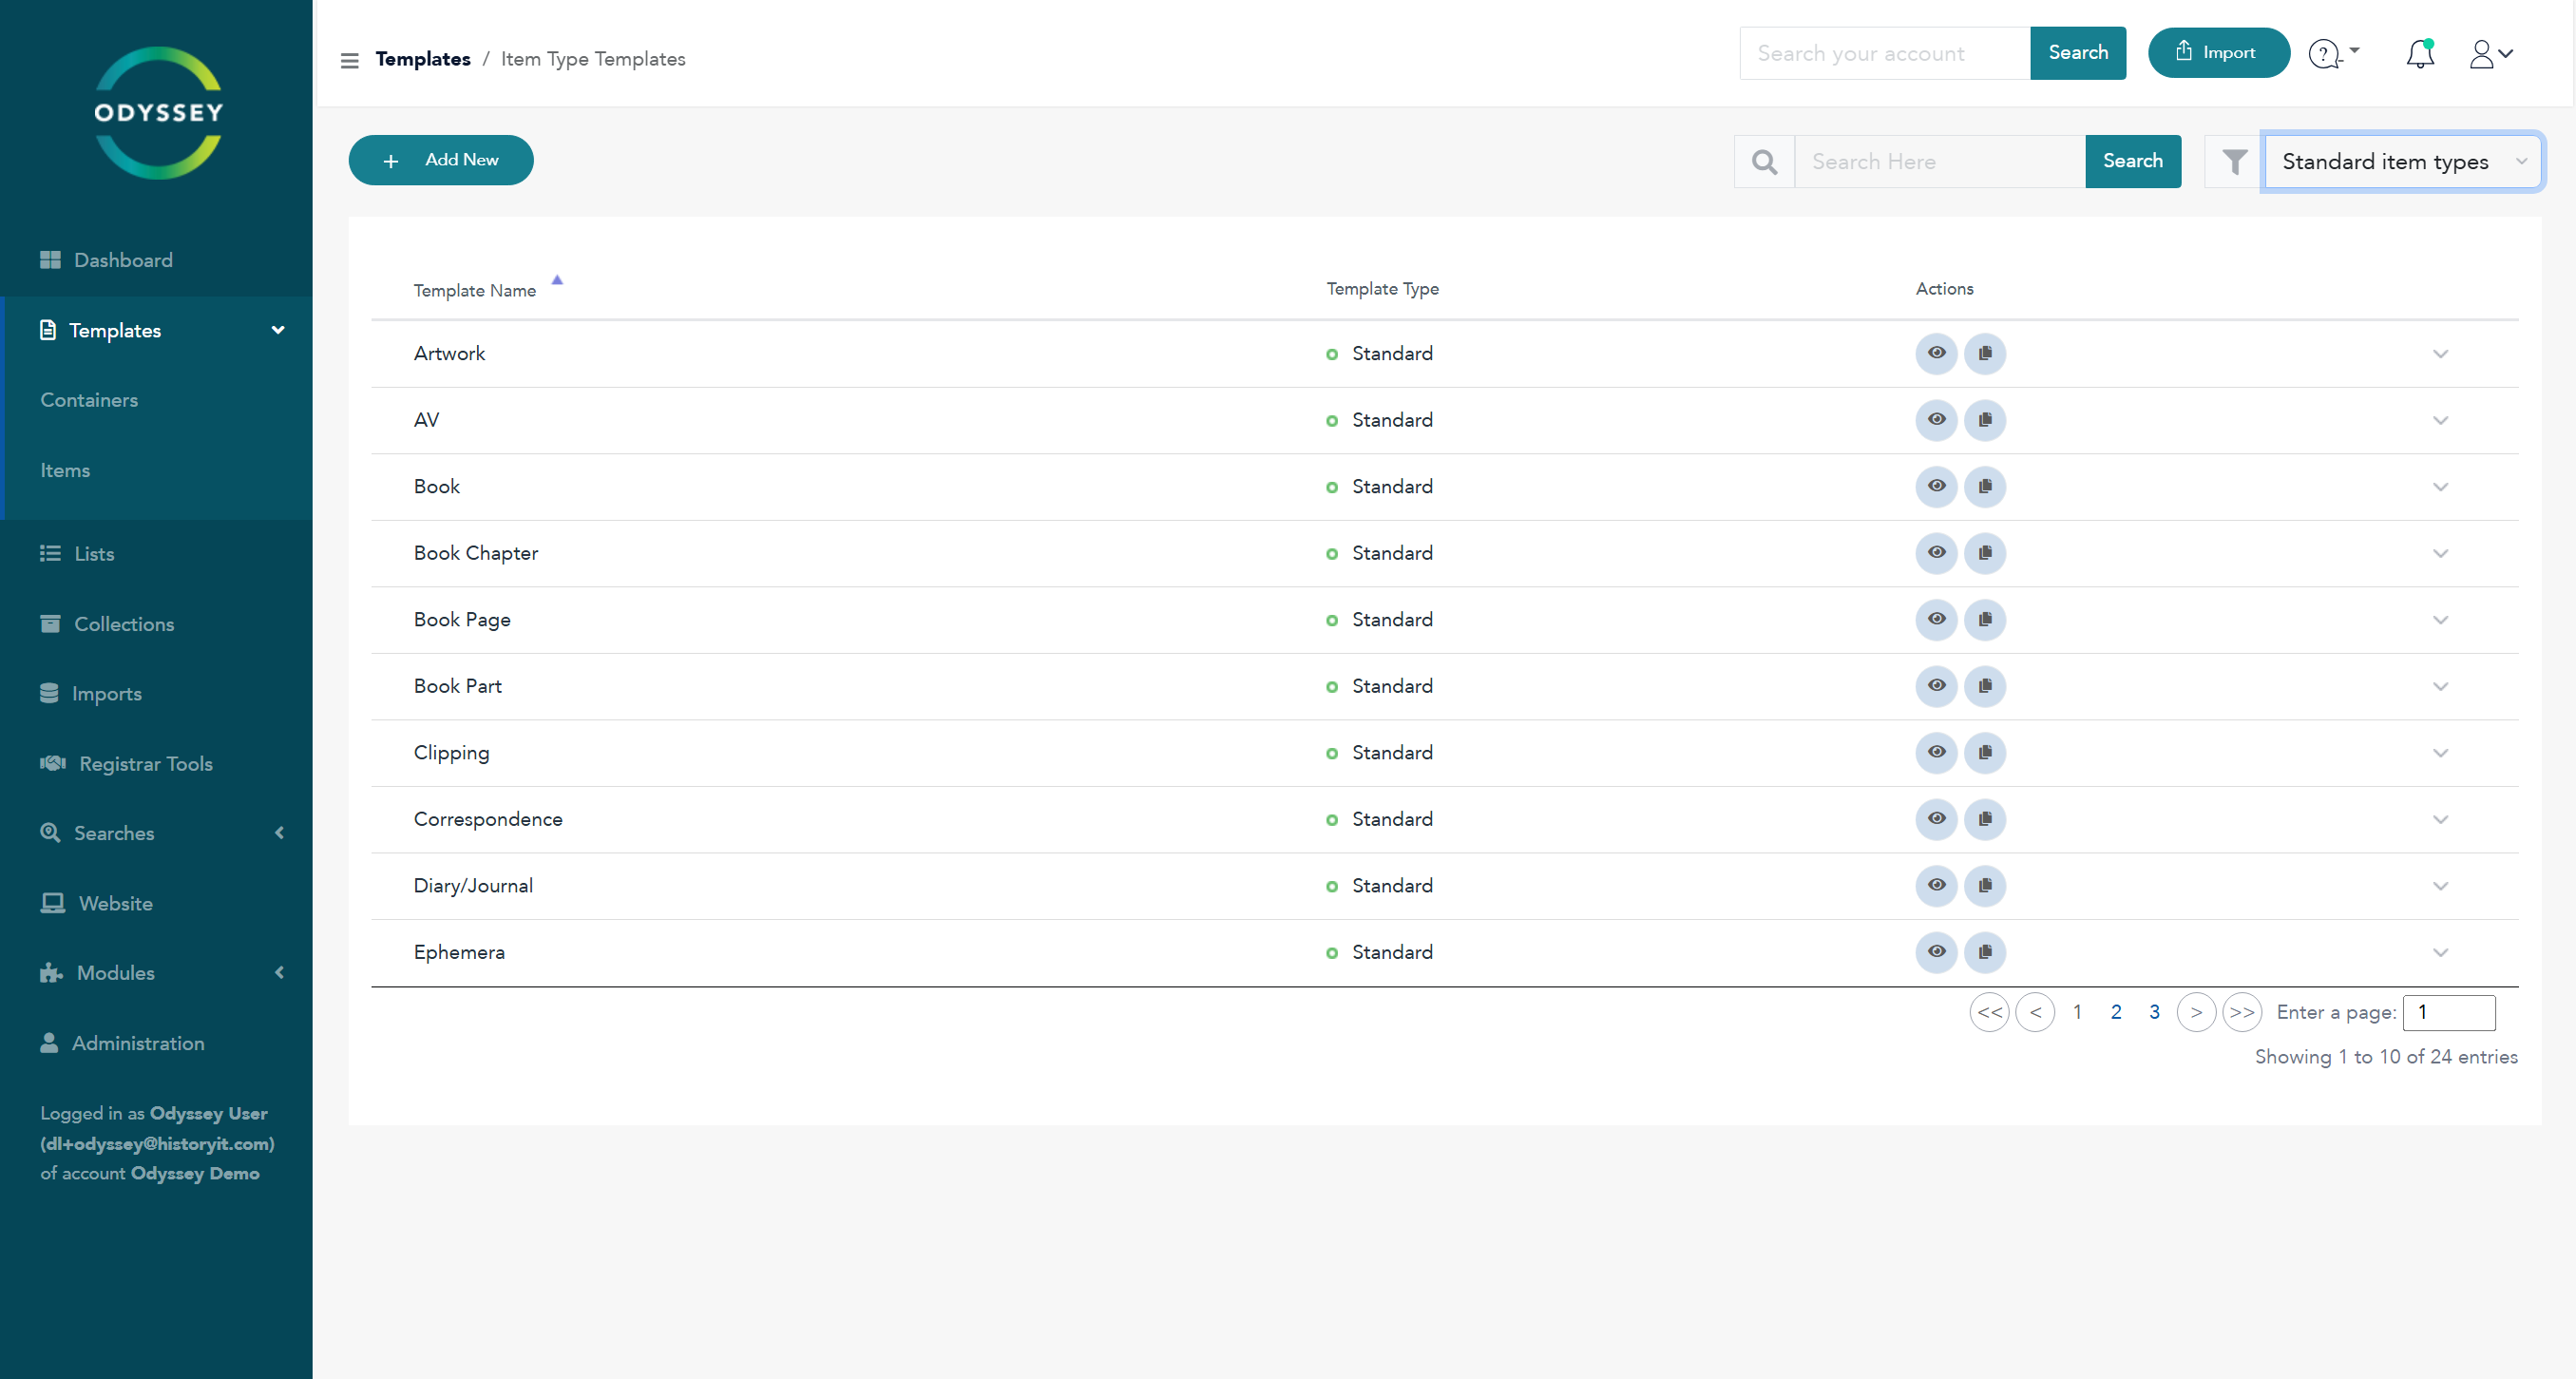Click the duplicate icon for Clipping row
This screenshot has height=1379, width=2576.
coord(1984,753)
